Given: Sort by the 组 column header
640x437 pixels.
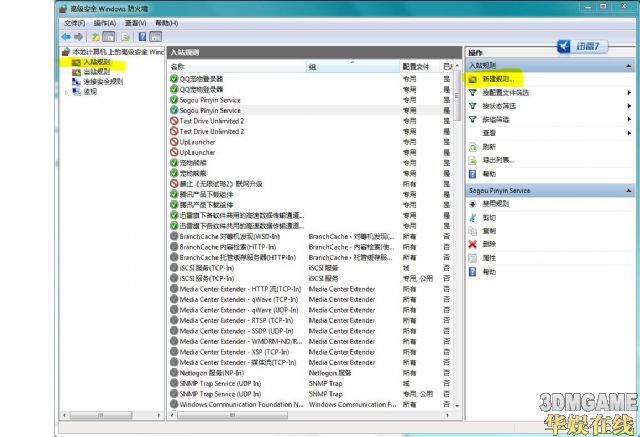Looking at the screenshot, I should point(353,67).
